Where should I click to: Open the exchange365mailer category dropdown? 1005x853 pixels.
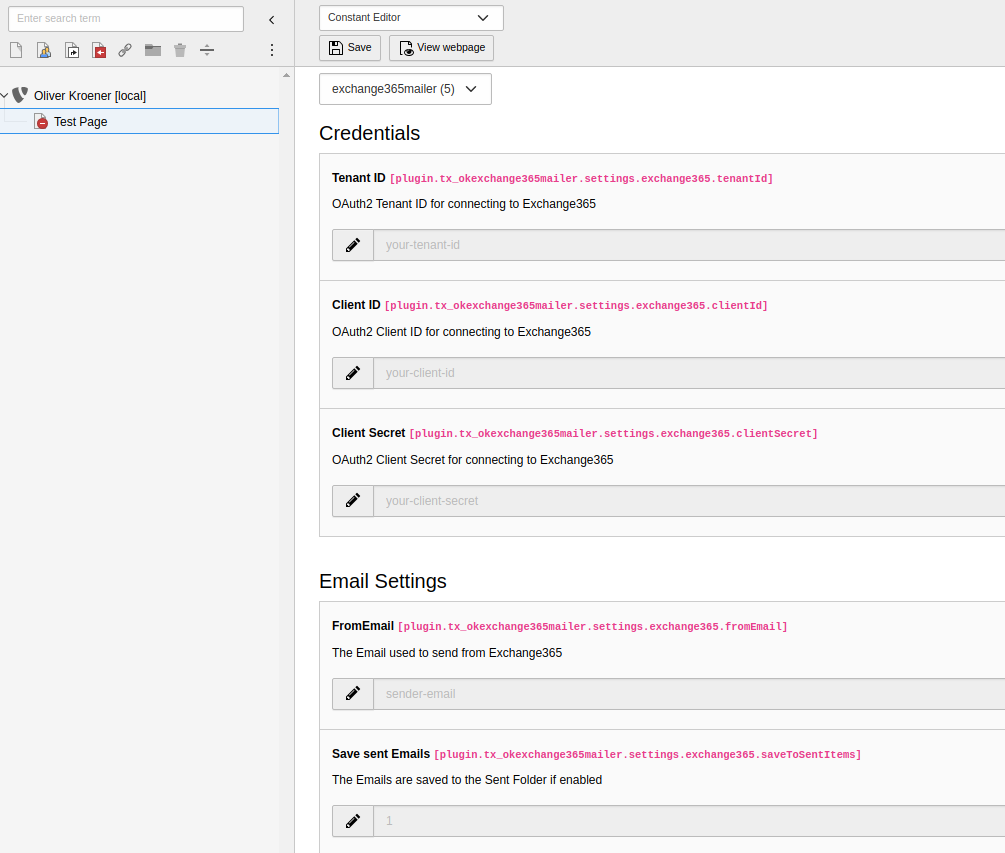[404, 88]
